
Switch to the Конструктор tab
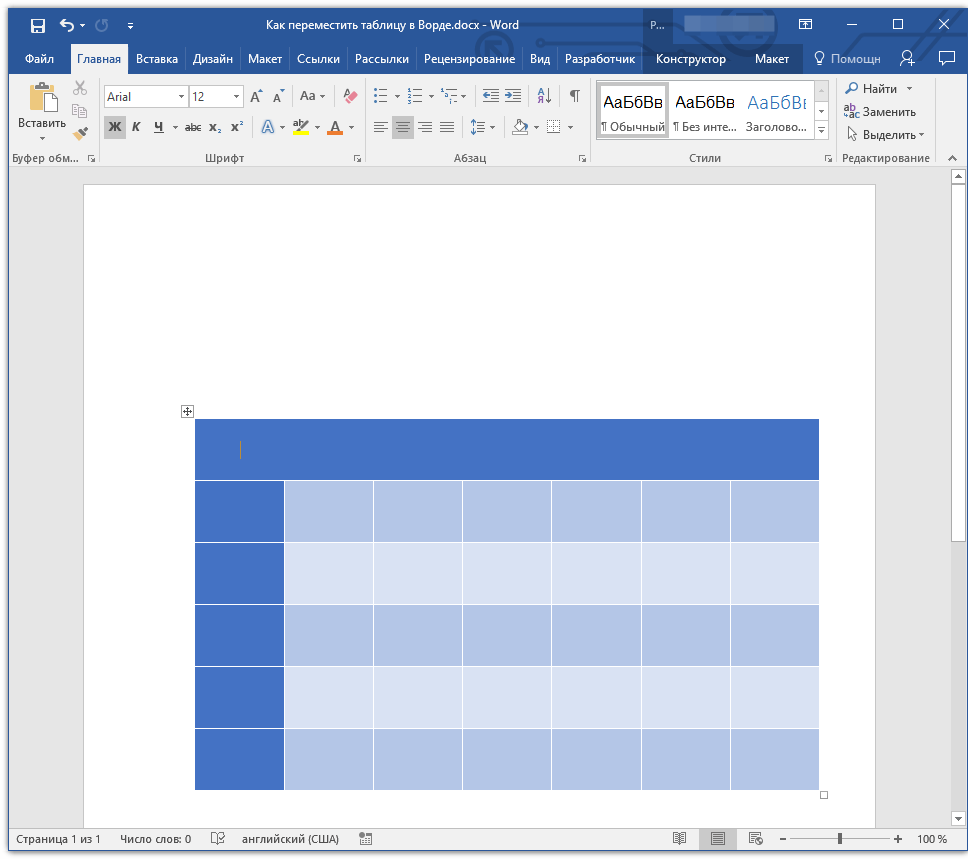[x=690, y=59]
